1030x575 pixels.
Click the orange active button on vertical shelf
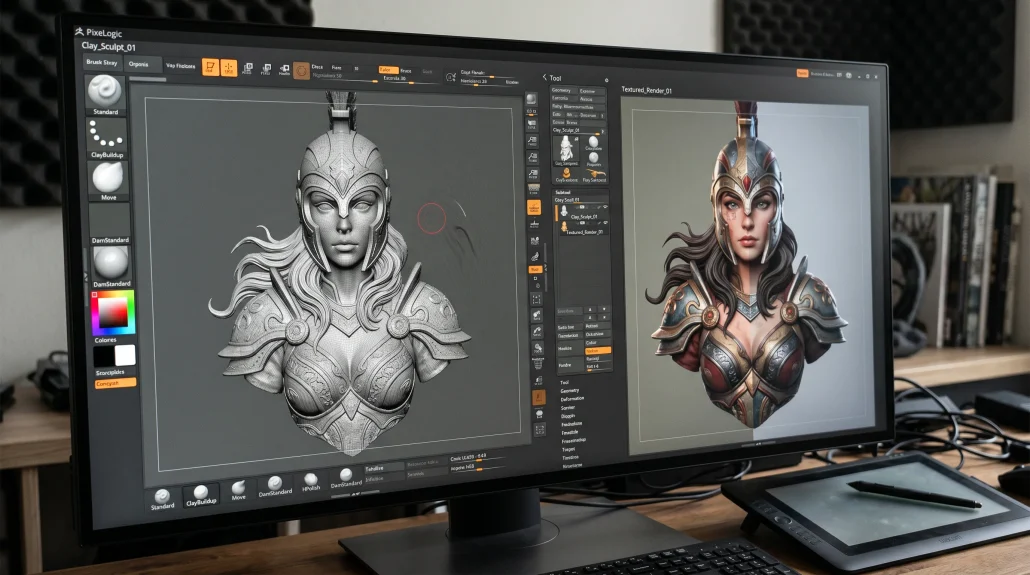(x=534, y=208)
